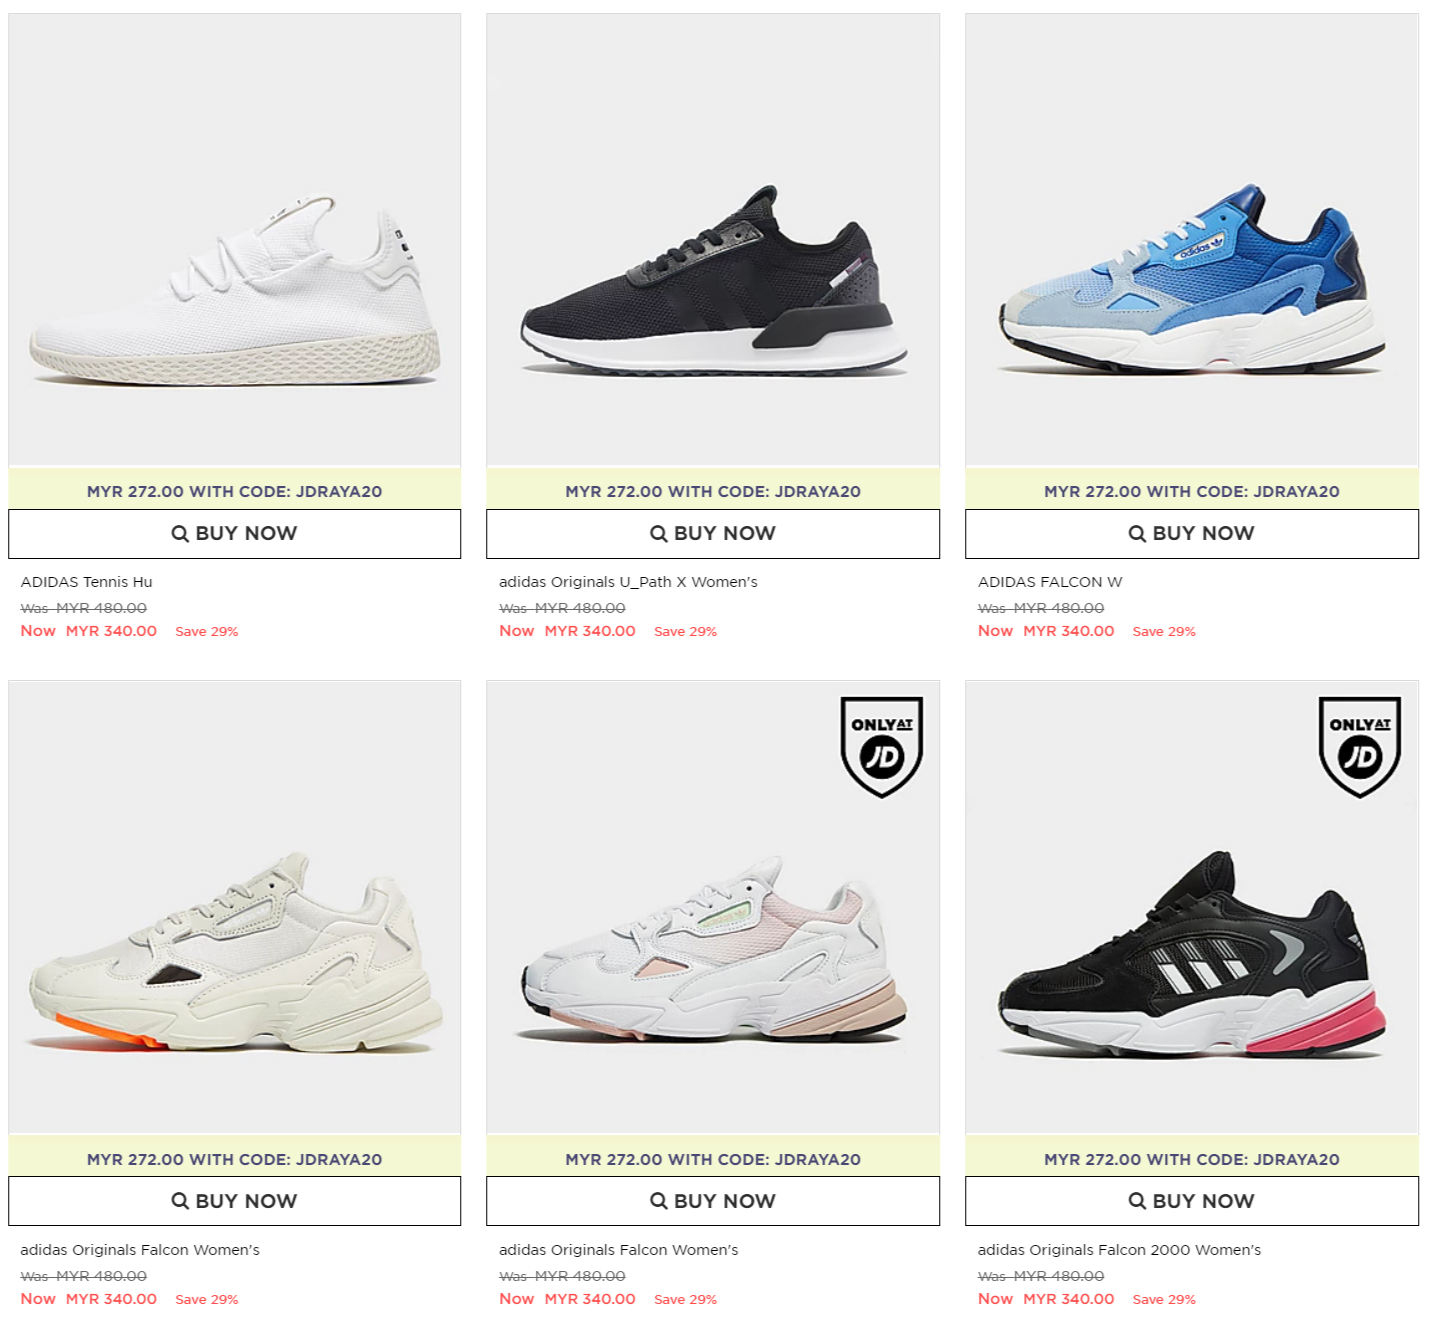Click JDRAYA20 promo code banner under Tennis Hu
The image size is (1431, 1325).
coord(235,491)
